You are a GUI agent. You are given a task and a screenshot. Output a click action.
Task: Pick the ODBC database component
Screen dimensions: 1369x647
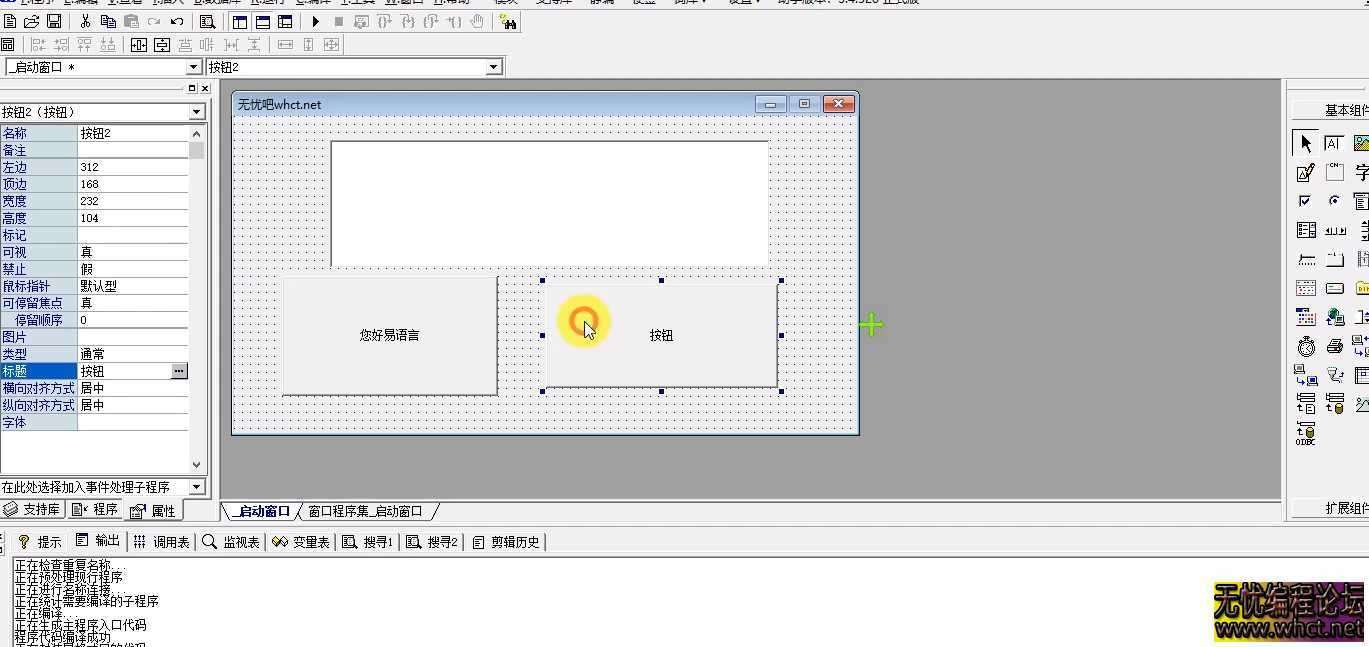(1306, 432)
